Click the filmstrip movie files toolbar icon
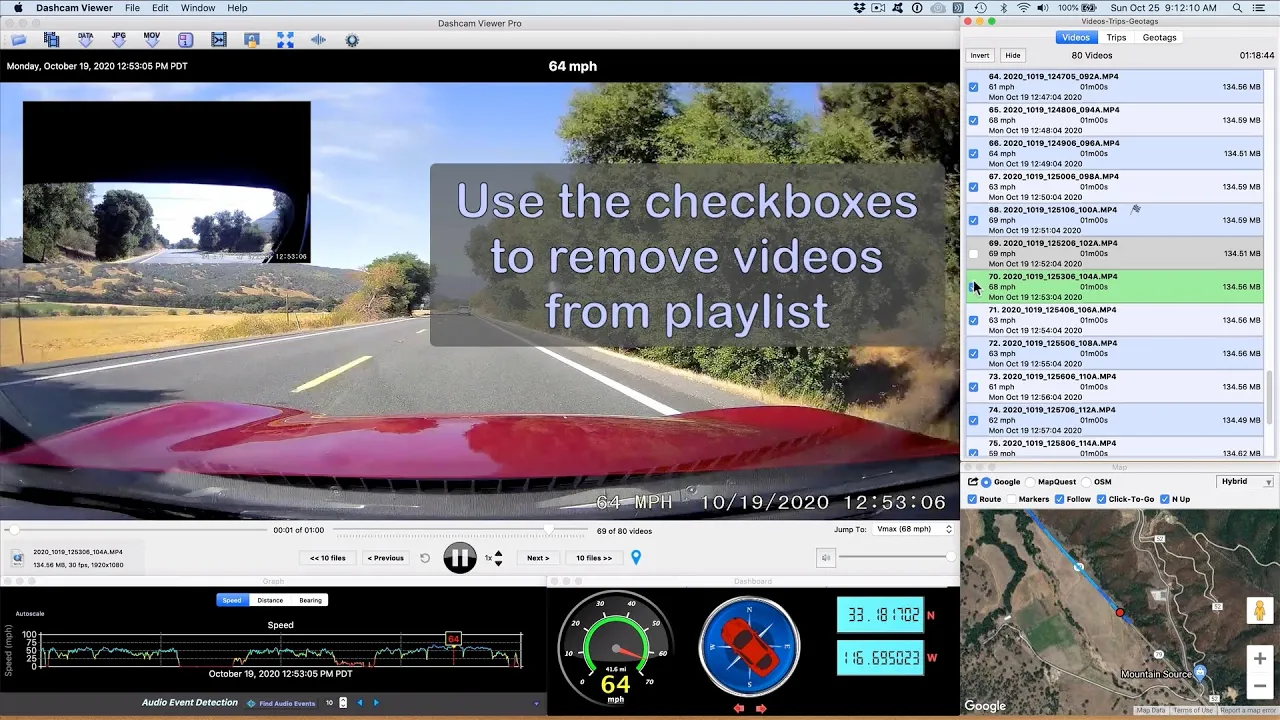Image resolution: width=1280 pixels, height=720 pixels. (x=52, y=40)
